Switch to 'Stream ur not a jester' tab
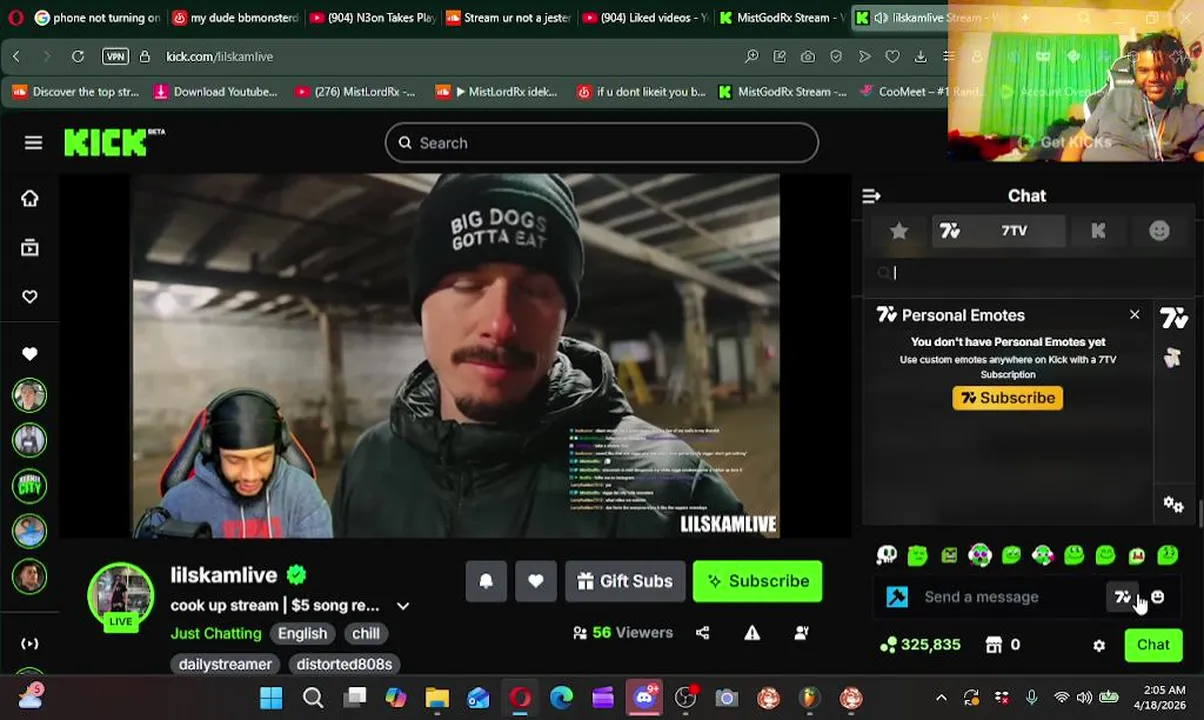 pos(508,18)
